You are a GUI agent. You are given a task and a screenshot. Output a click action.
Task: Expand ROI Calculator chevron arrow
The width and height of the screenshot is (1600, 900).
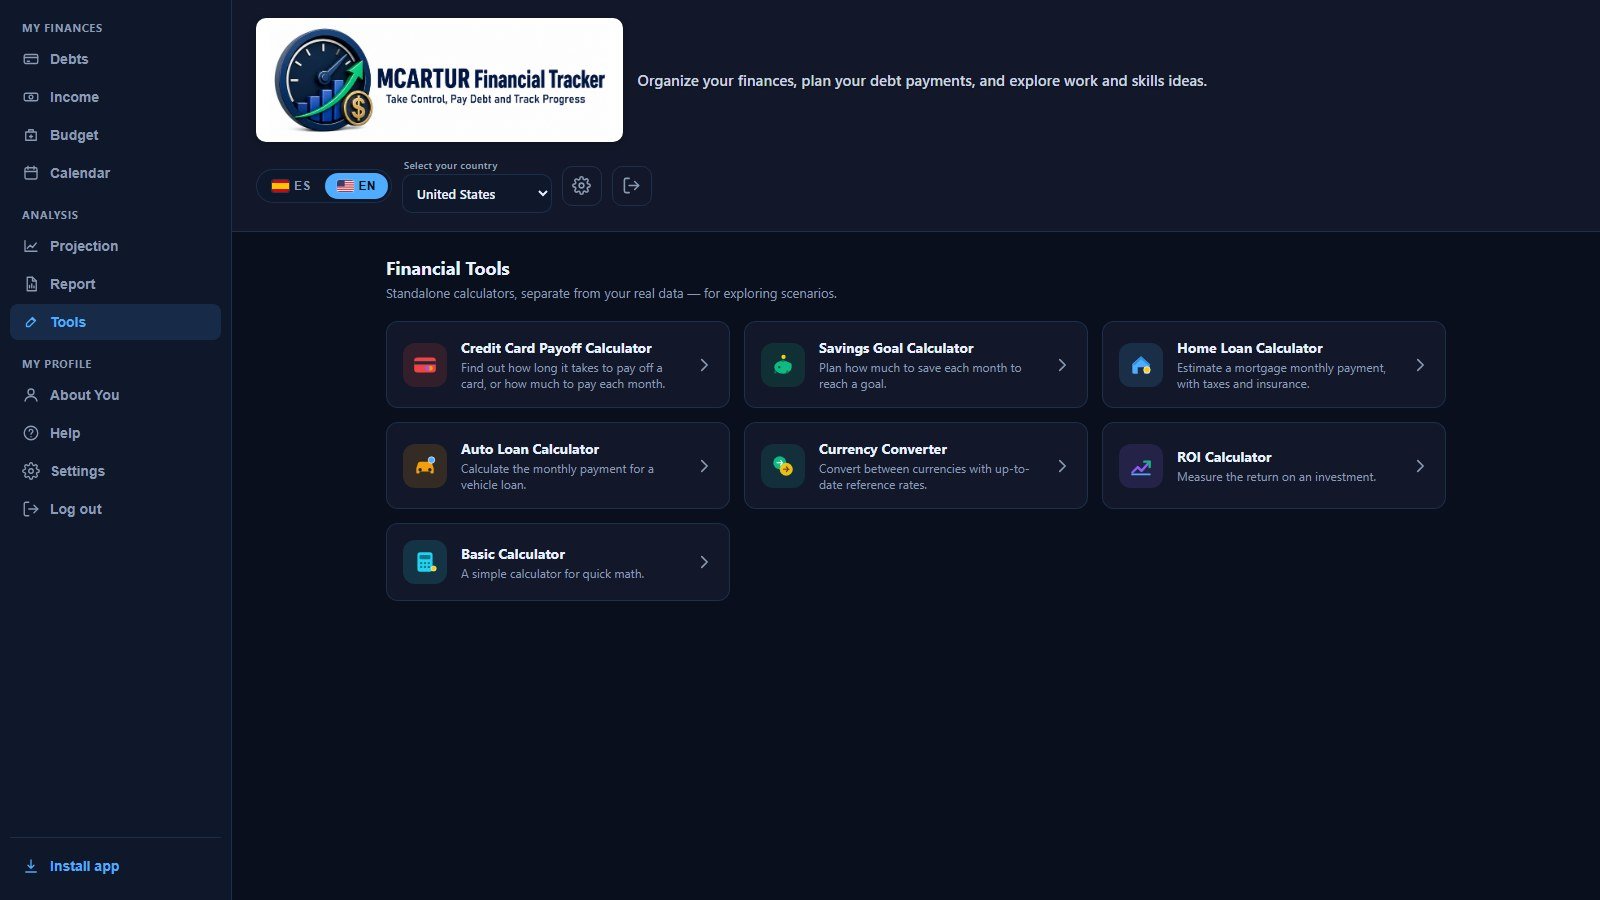click(1420, 466)
